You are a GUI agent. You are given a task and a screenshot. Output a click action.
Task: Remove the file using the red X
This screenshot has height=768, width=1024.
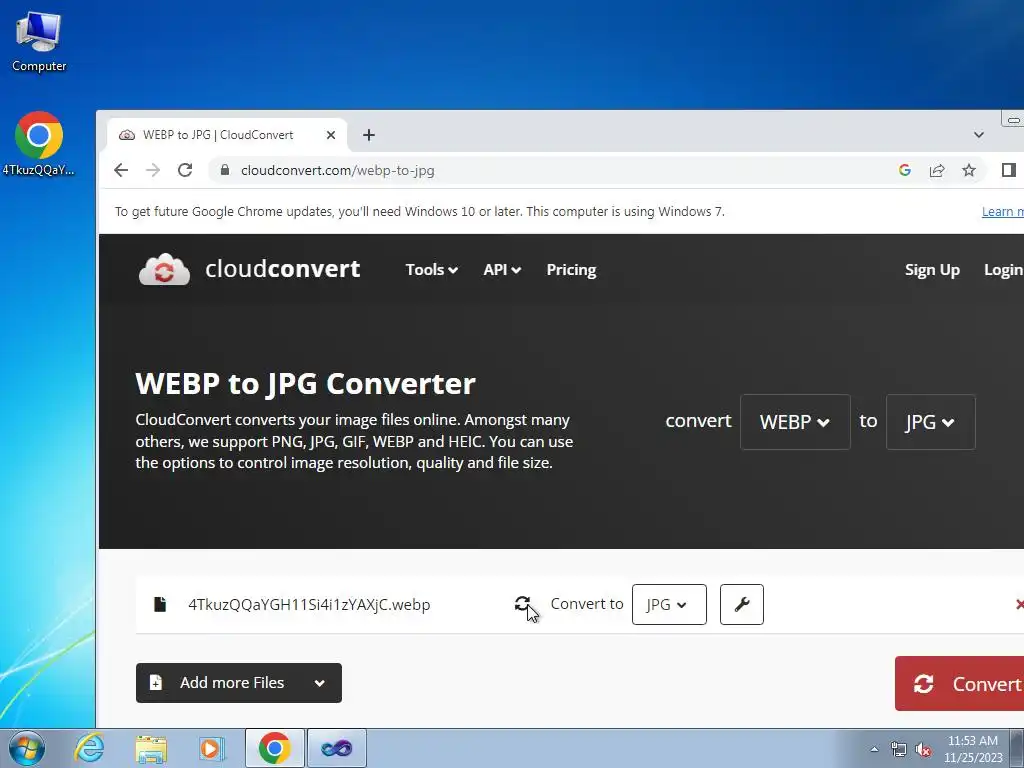1019,604
